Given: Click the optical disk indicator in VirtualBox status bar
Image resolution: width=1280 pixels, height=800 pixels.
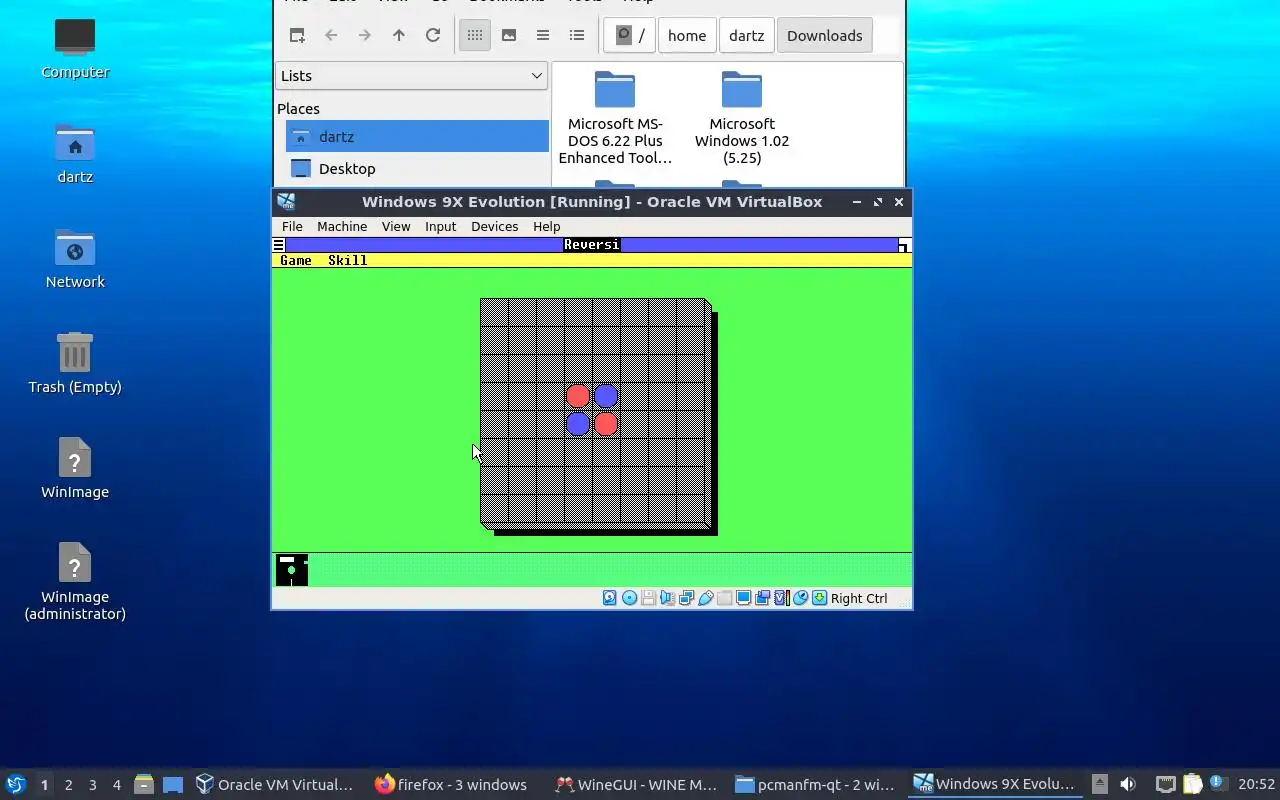Looking at the screenshot, I should pos(629,598).
